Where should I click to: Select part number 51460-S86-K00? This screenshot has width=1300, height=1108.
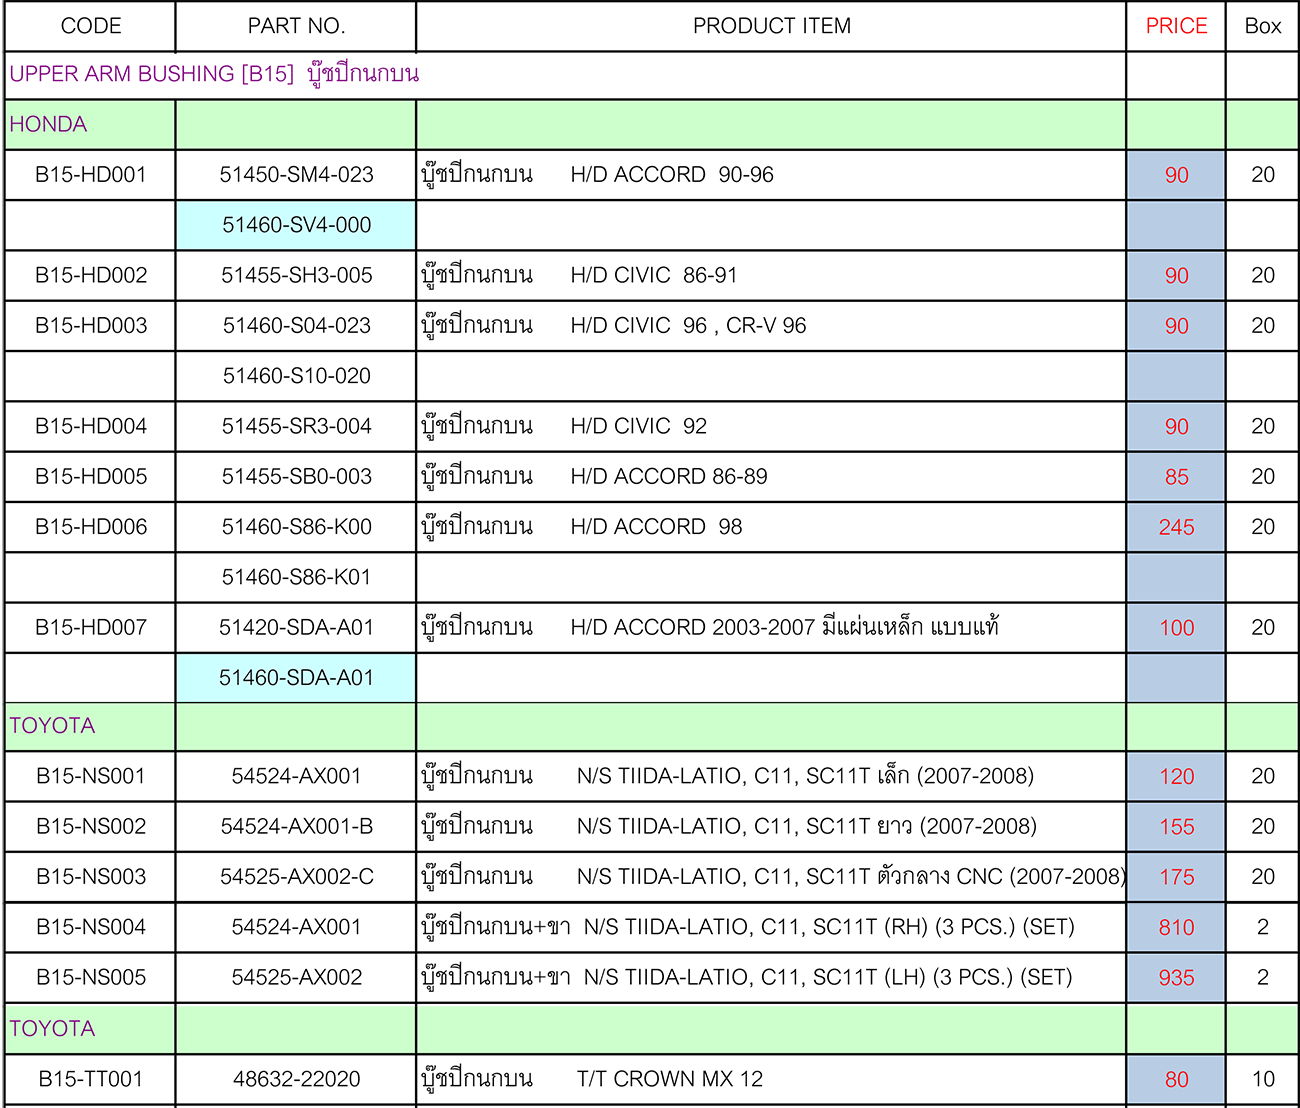[x=296, y=526]
